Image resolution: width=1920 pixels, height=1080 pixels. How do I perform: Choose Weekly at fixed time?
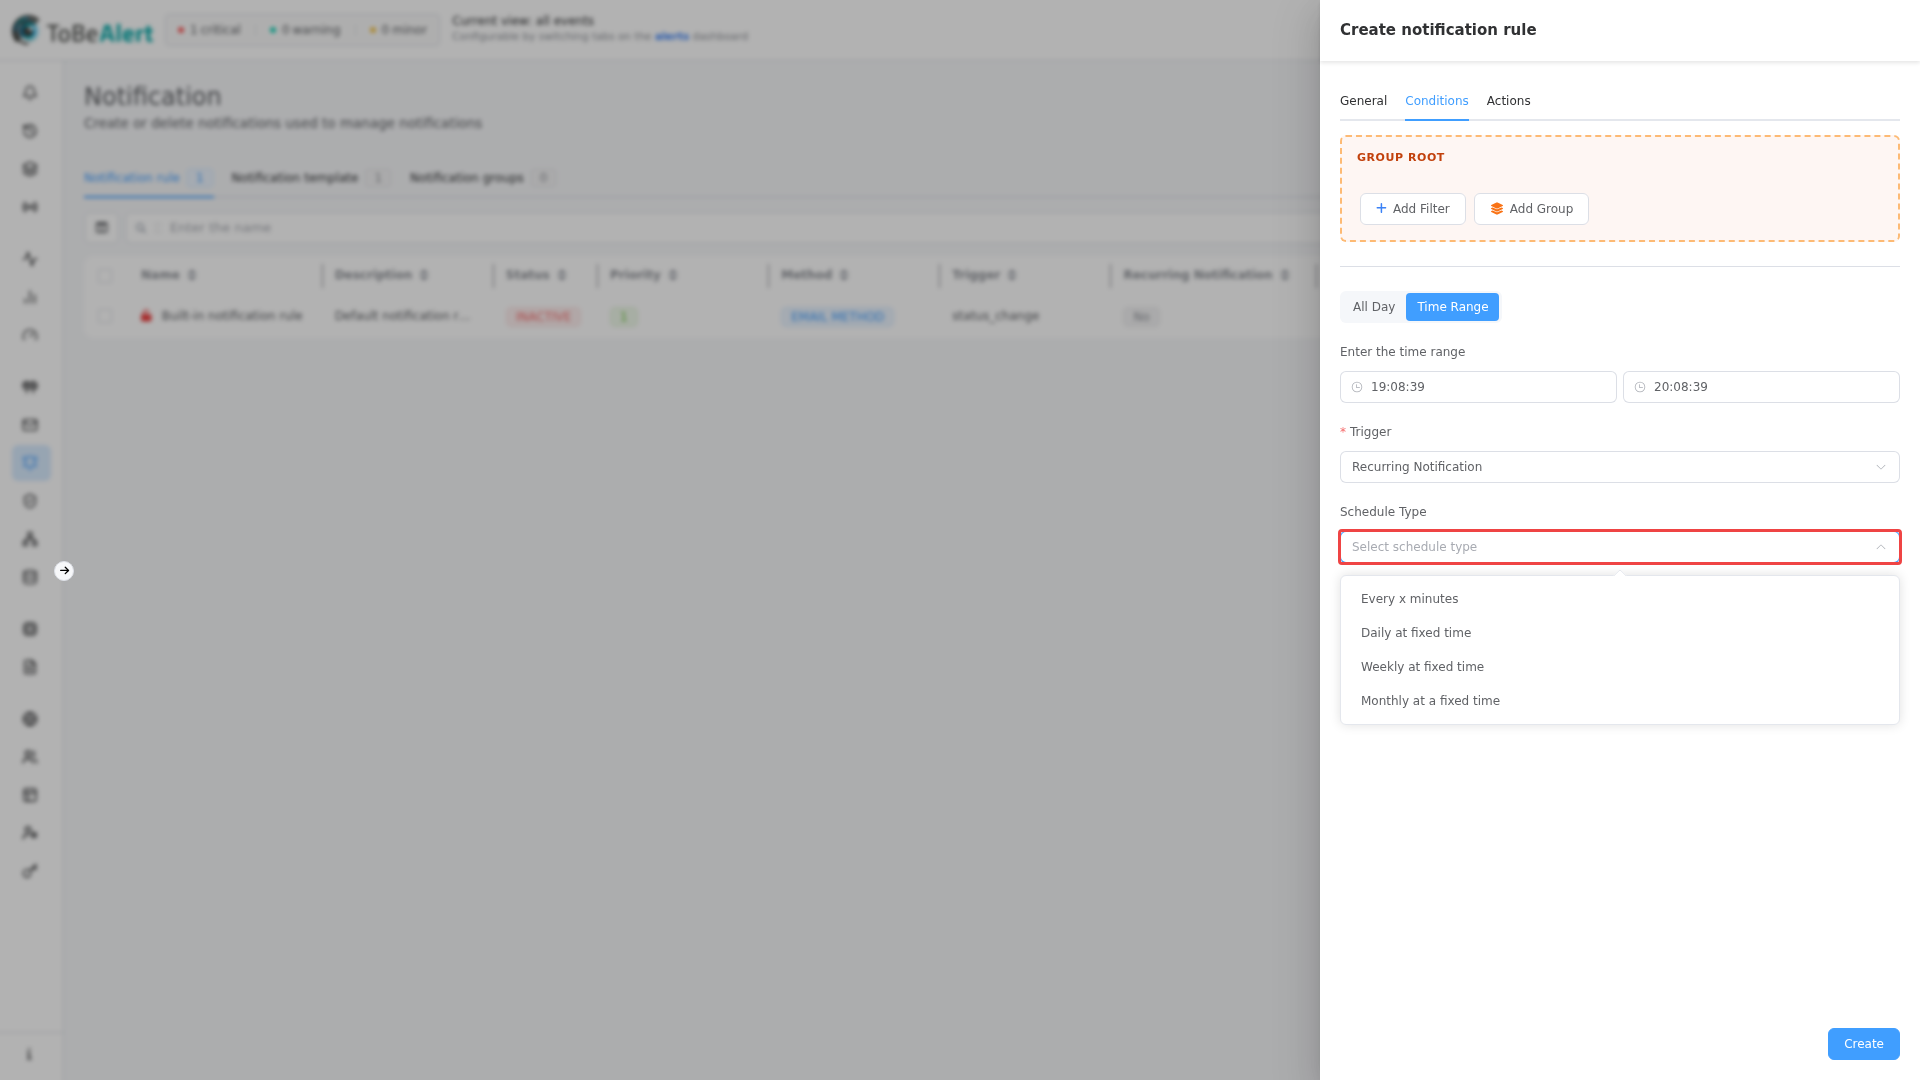[x=1619, y=667]
